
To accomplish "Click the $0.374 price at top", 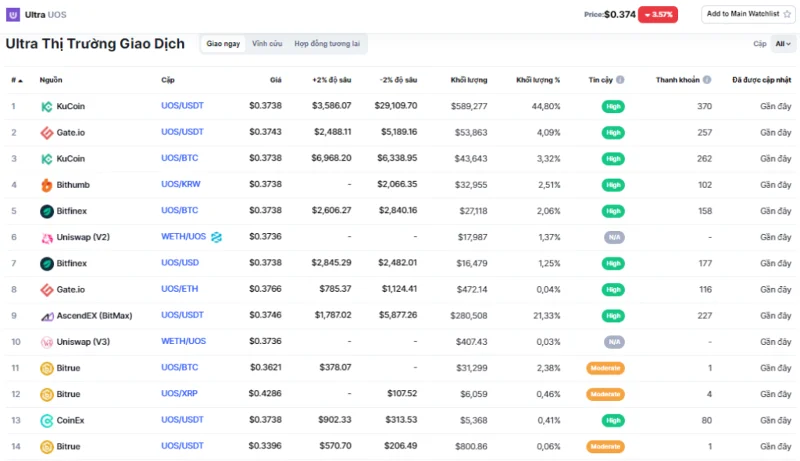I will pyautogui.click(x=620, y=14).
